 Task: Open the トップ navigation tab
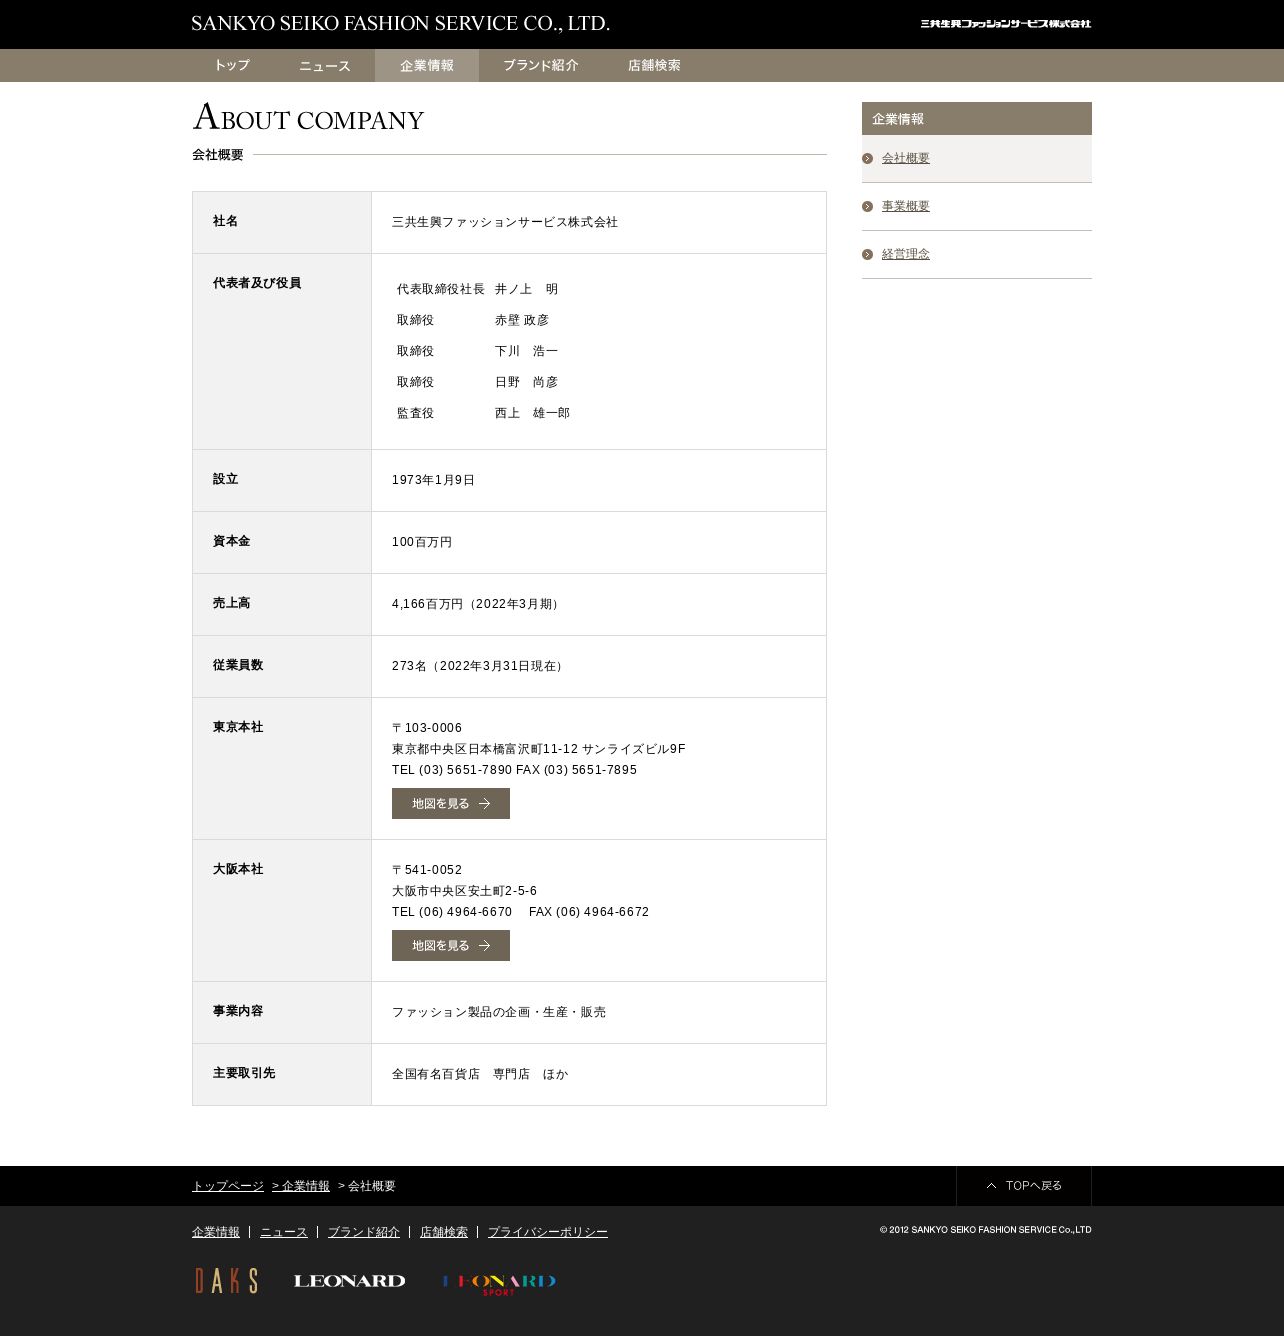tap(232, 66)
